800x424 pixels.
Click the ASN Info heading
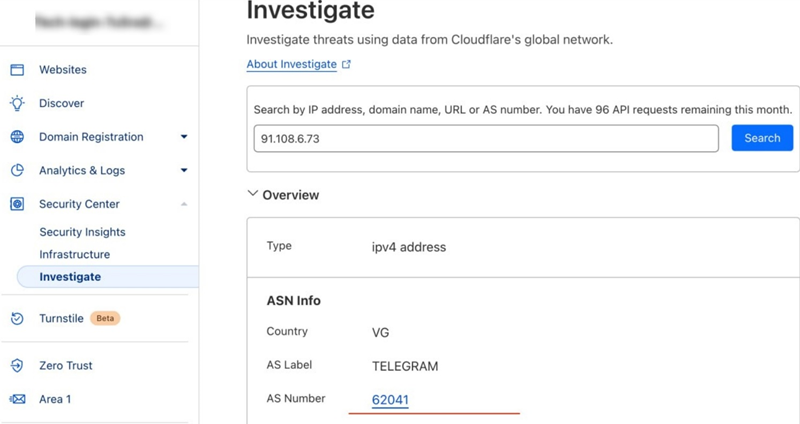tap(294, 301)
